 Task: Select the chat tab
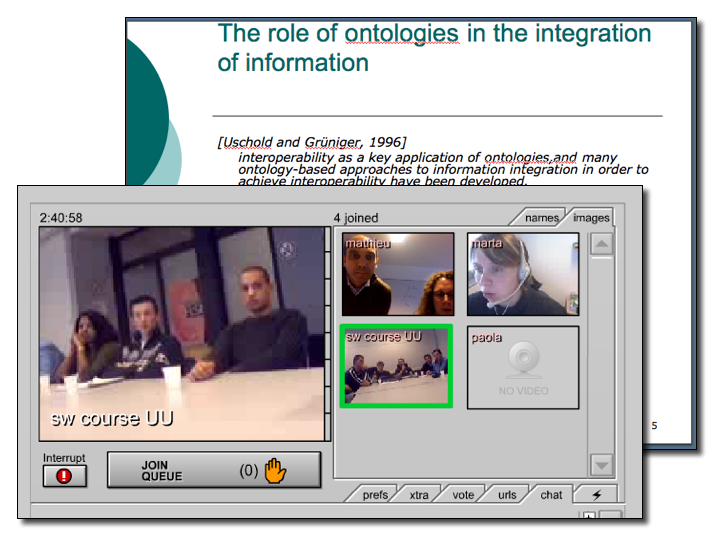551,495
